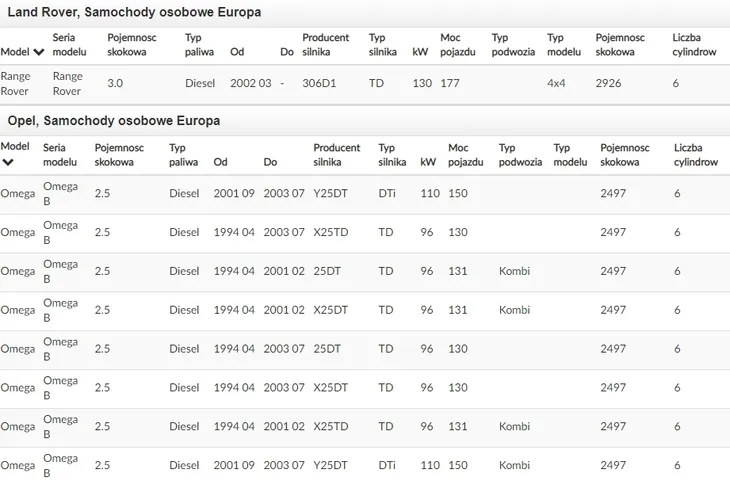Sort Land Rover table by Moc pojazdu

point(458,45)
